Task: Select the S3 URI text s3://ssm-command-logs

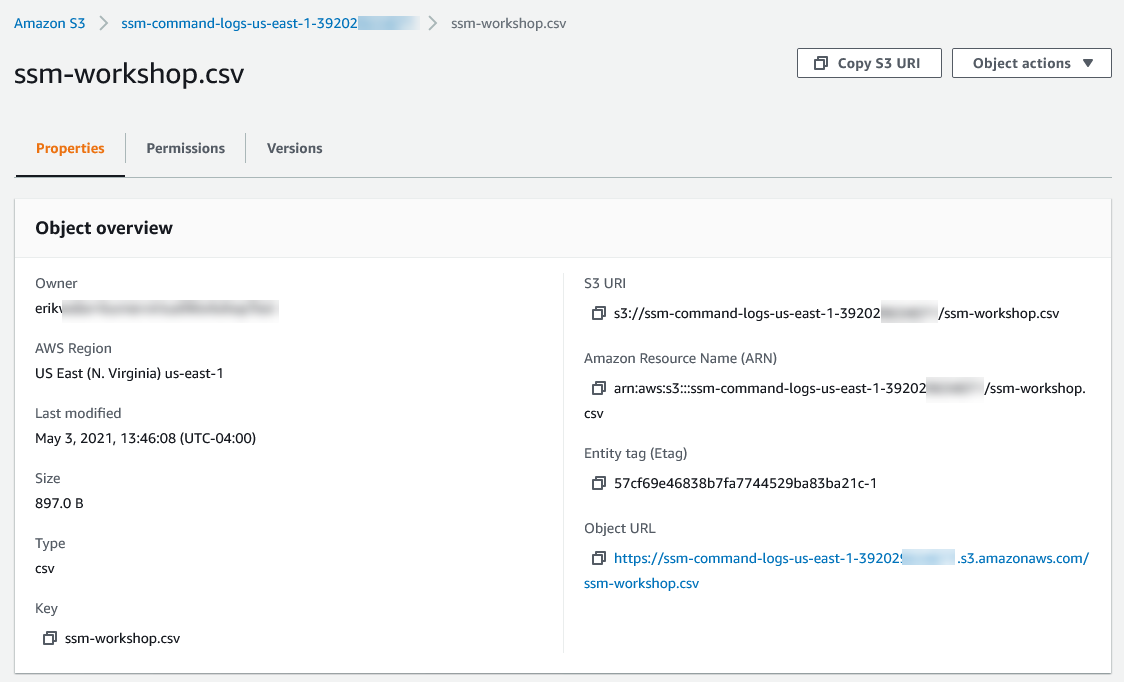Action: (x=837, y=313)
